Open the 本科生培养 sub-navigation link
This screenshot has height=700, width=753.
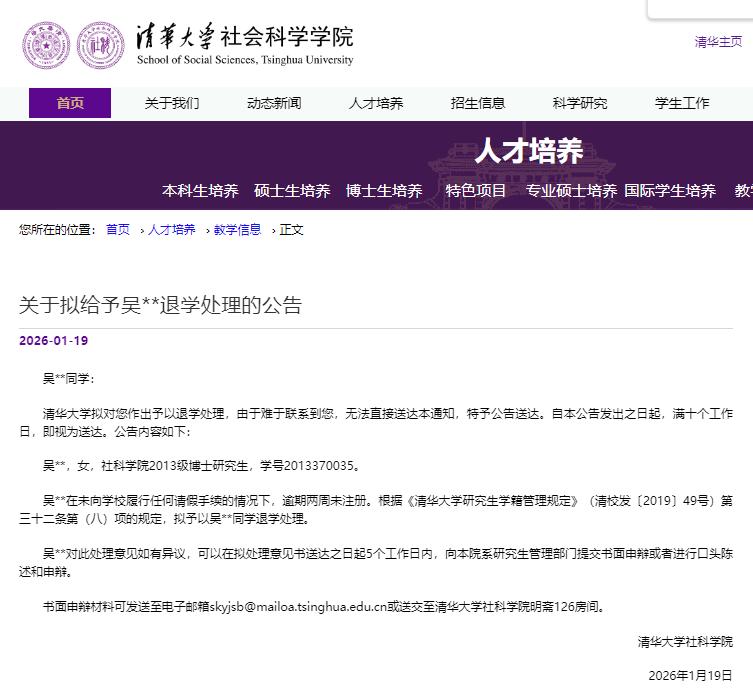tap(200, 191)
